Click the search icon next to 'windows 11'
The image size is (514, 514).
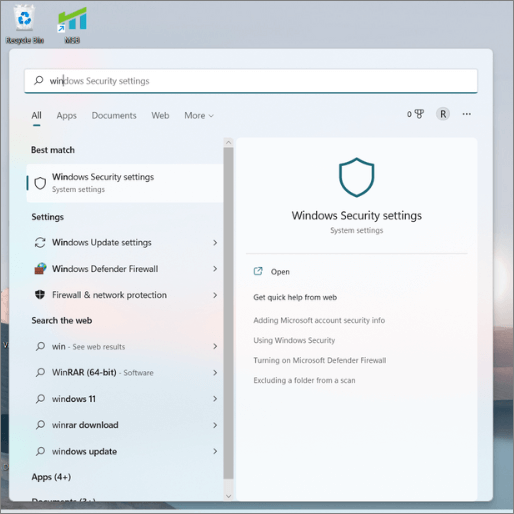(40, 399)
